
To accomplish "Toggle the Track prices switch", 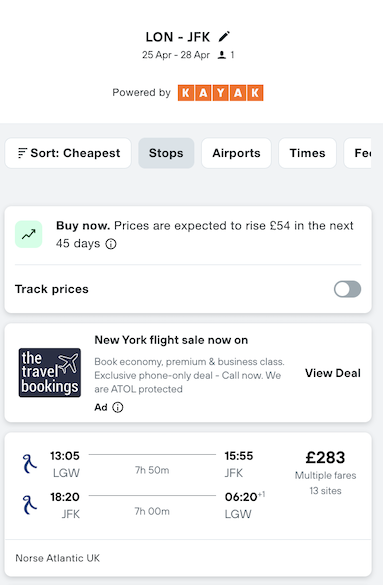I will tap(347, 289).
